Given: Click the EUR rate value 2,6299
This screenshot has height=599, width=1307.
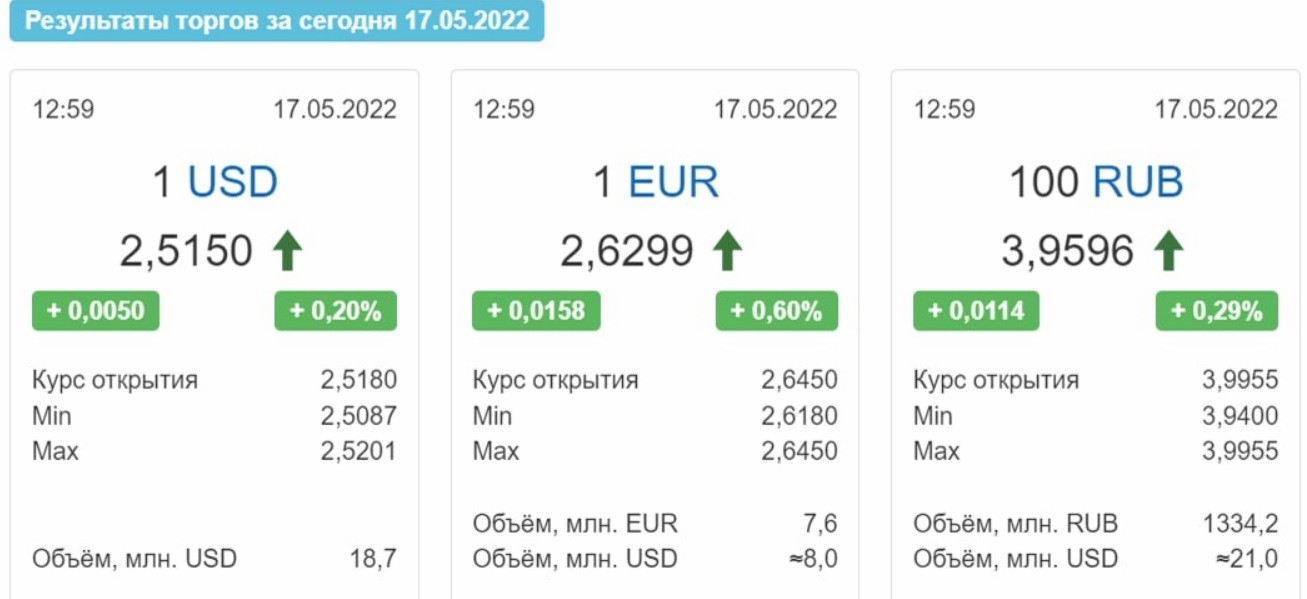Looking at the screenshot, I should pos(627,251).
